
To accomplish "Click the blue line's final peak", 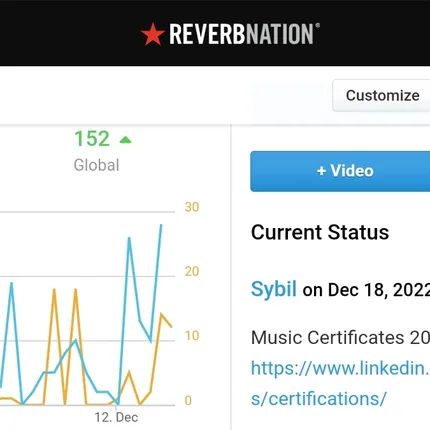I will (x=161, y=225).
